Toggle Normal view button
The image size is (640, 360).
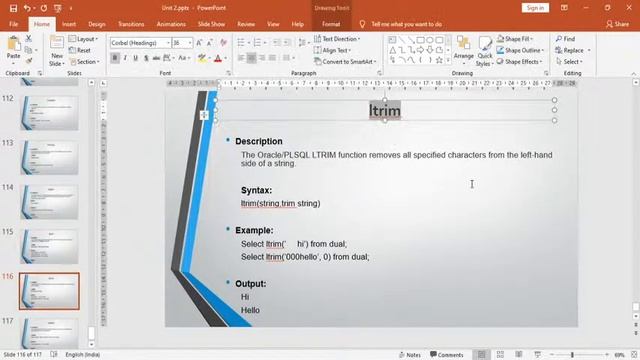(482, 355)
